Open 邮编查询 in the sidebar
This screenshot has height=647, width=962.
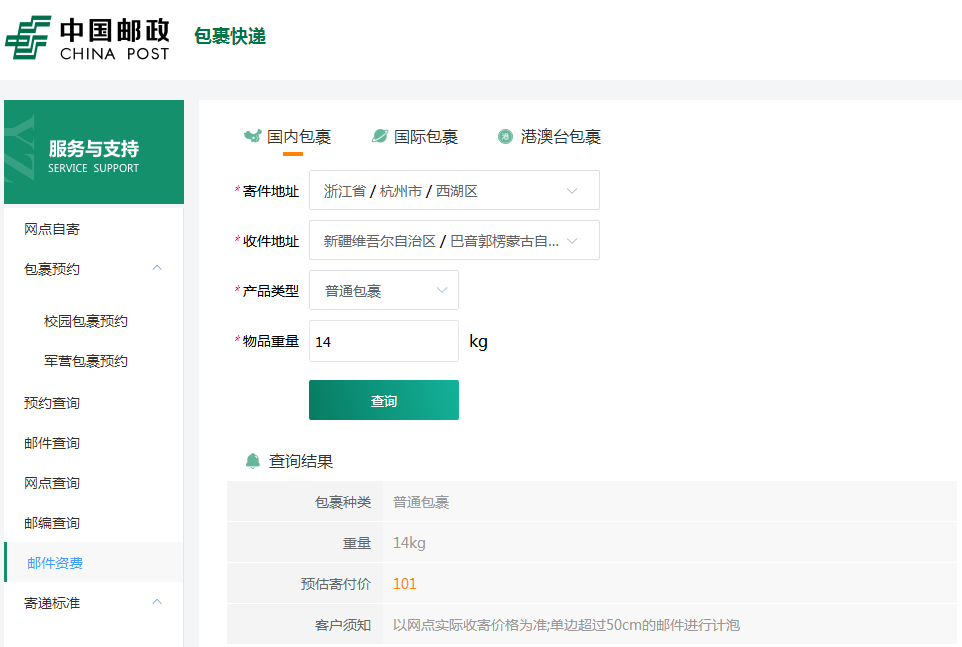pos(52,523)
